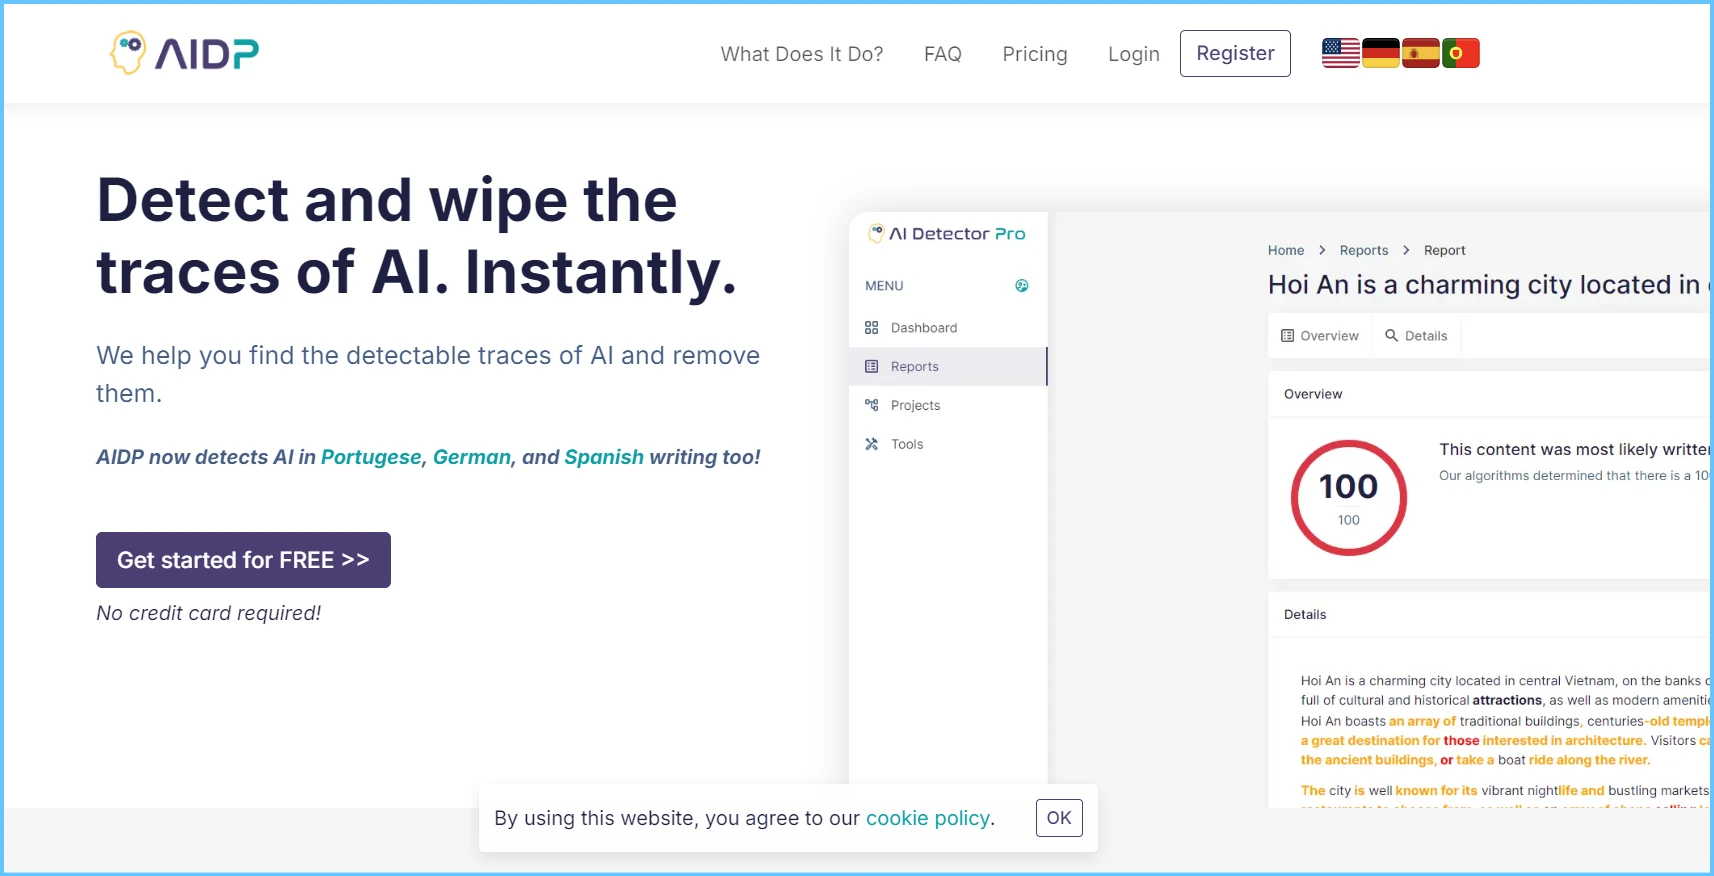Viewport: 1714px width, 876px height.
Task: Click the Overview section heading
Action: pos(1313,394)
